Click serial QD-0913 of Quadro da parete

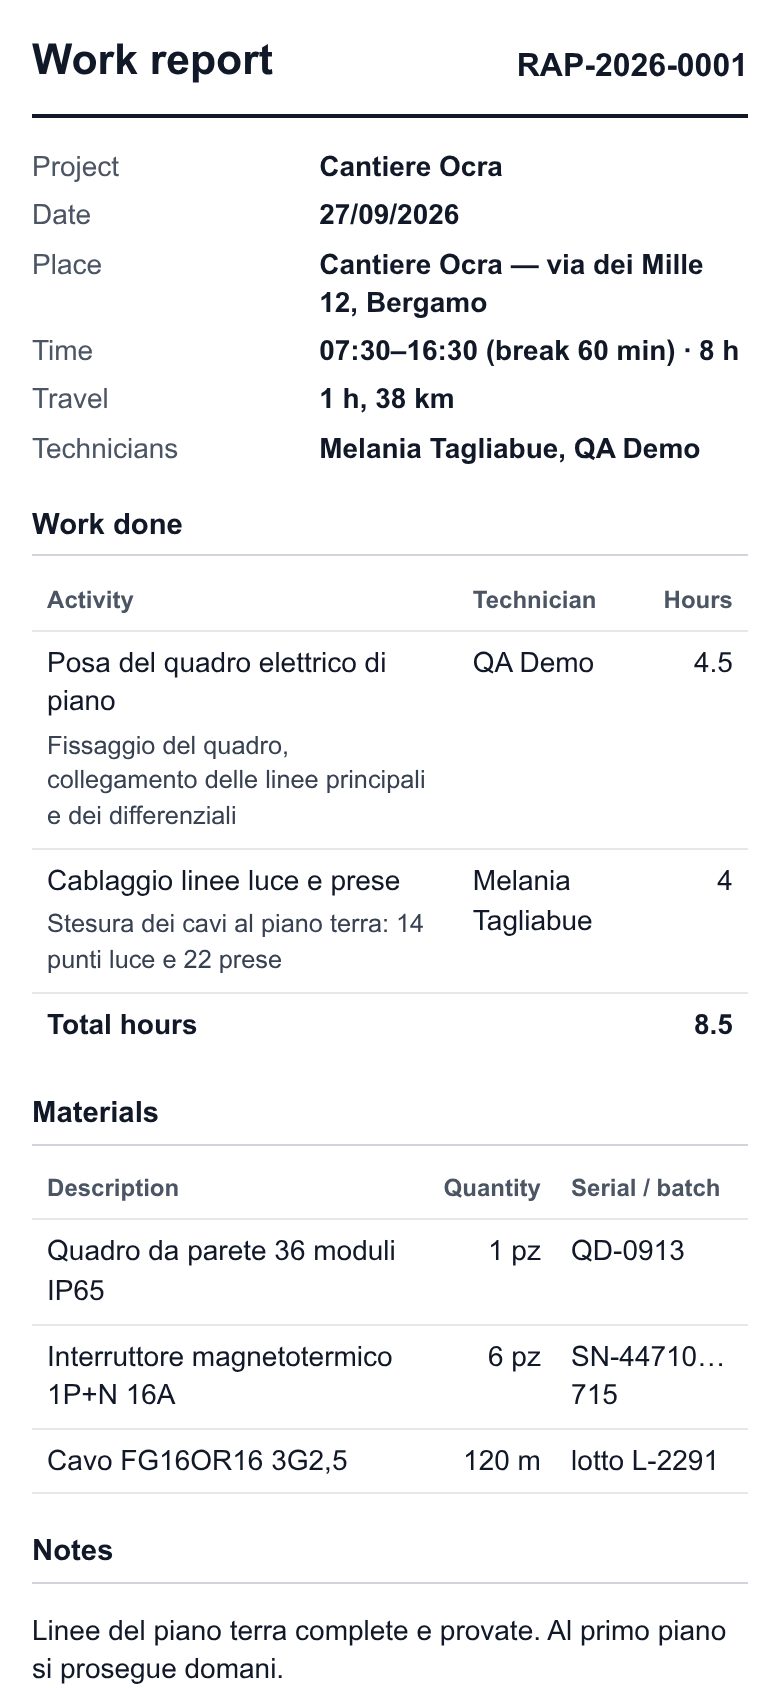[x=628, y=1251]
